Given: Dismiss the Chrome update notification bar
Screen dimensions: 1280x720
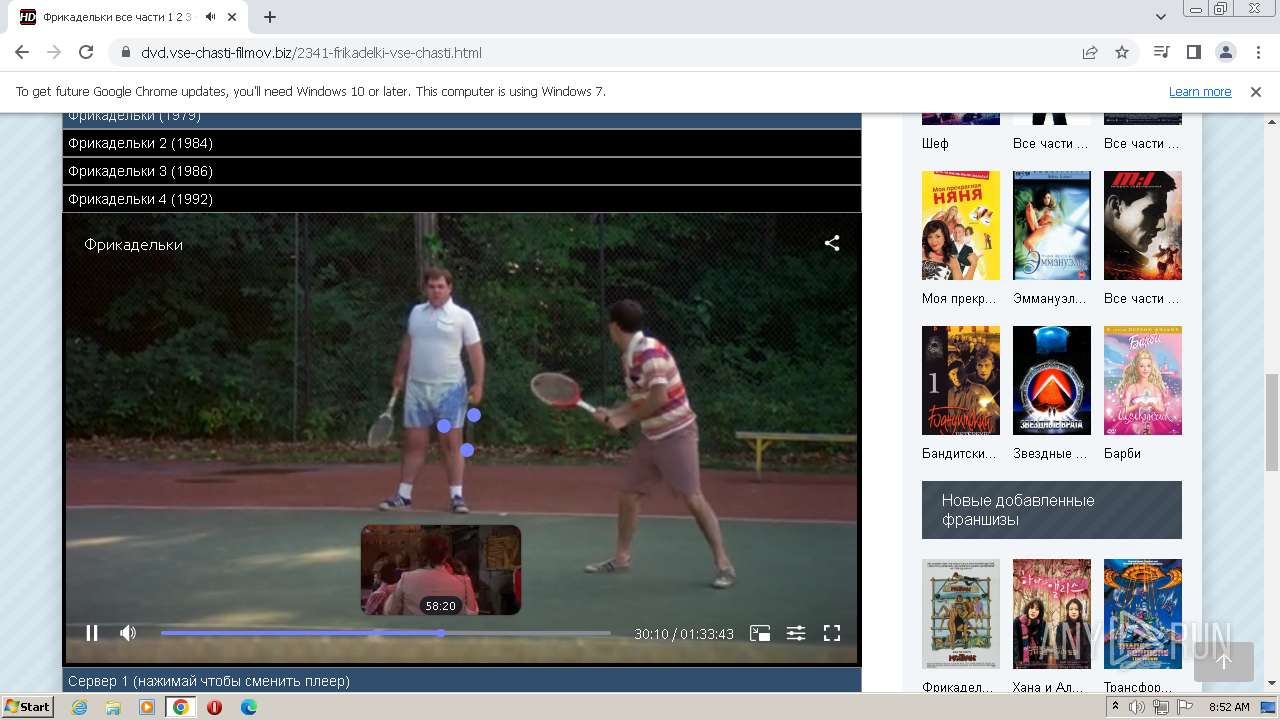Looking at the screenshot, I should 1256,91.
